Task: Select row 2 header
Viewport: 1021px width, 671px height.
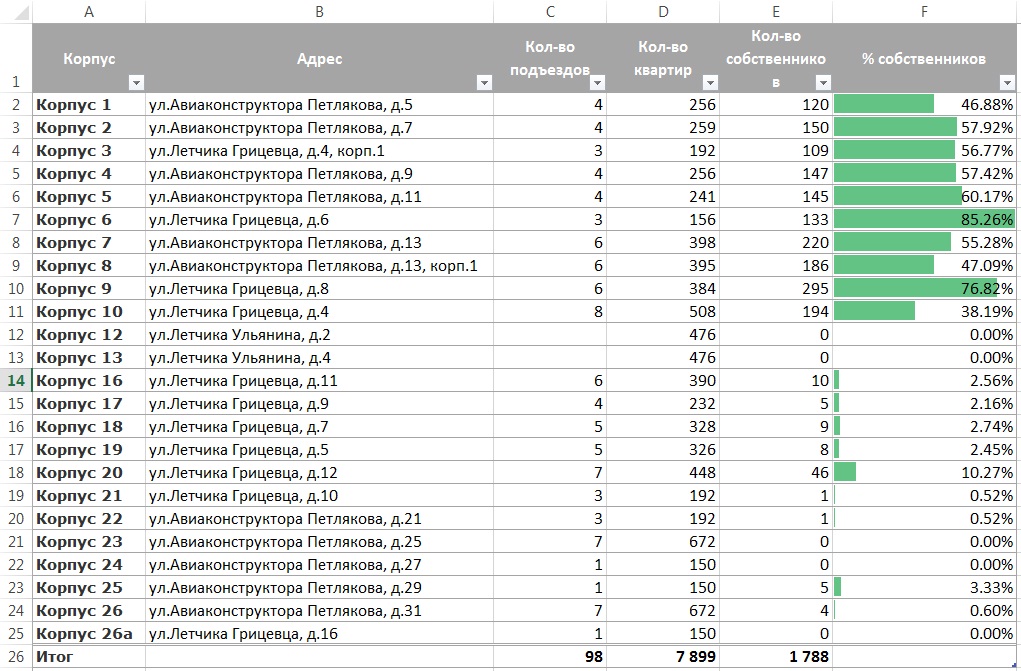Action: (x=16, y=104)
